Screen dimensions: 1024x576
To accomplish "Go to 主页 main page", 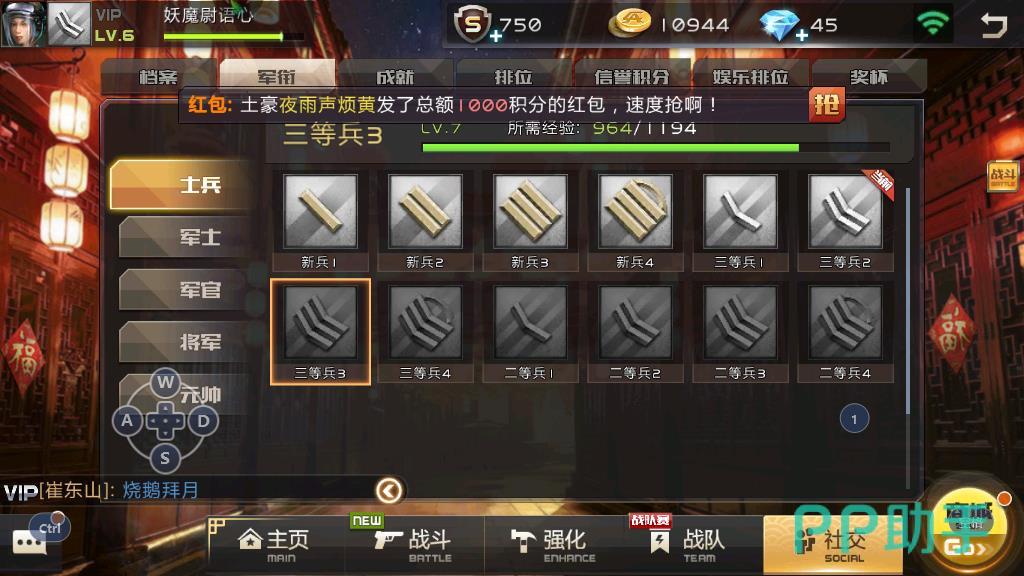I will (276, 545).
